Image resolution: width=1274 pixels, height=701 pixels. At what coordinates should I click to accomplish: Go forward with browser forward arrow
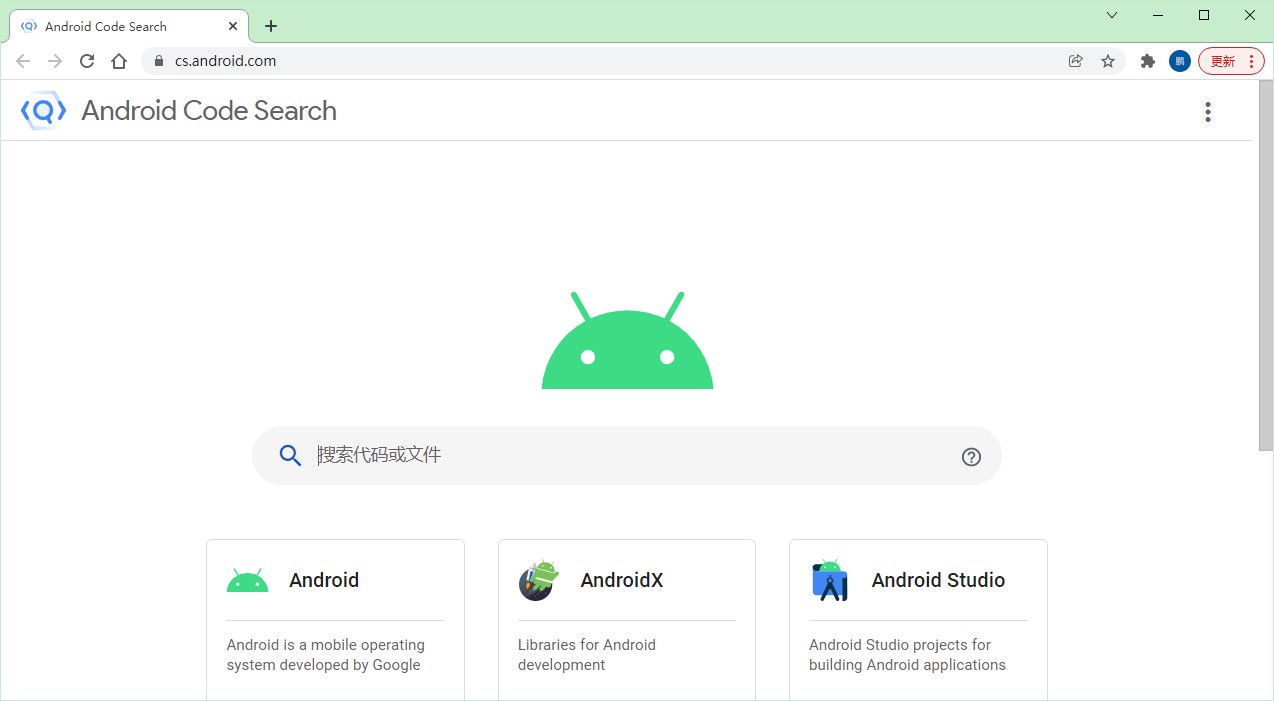tap(55, 61)
